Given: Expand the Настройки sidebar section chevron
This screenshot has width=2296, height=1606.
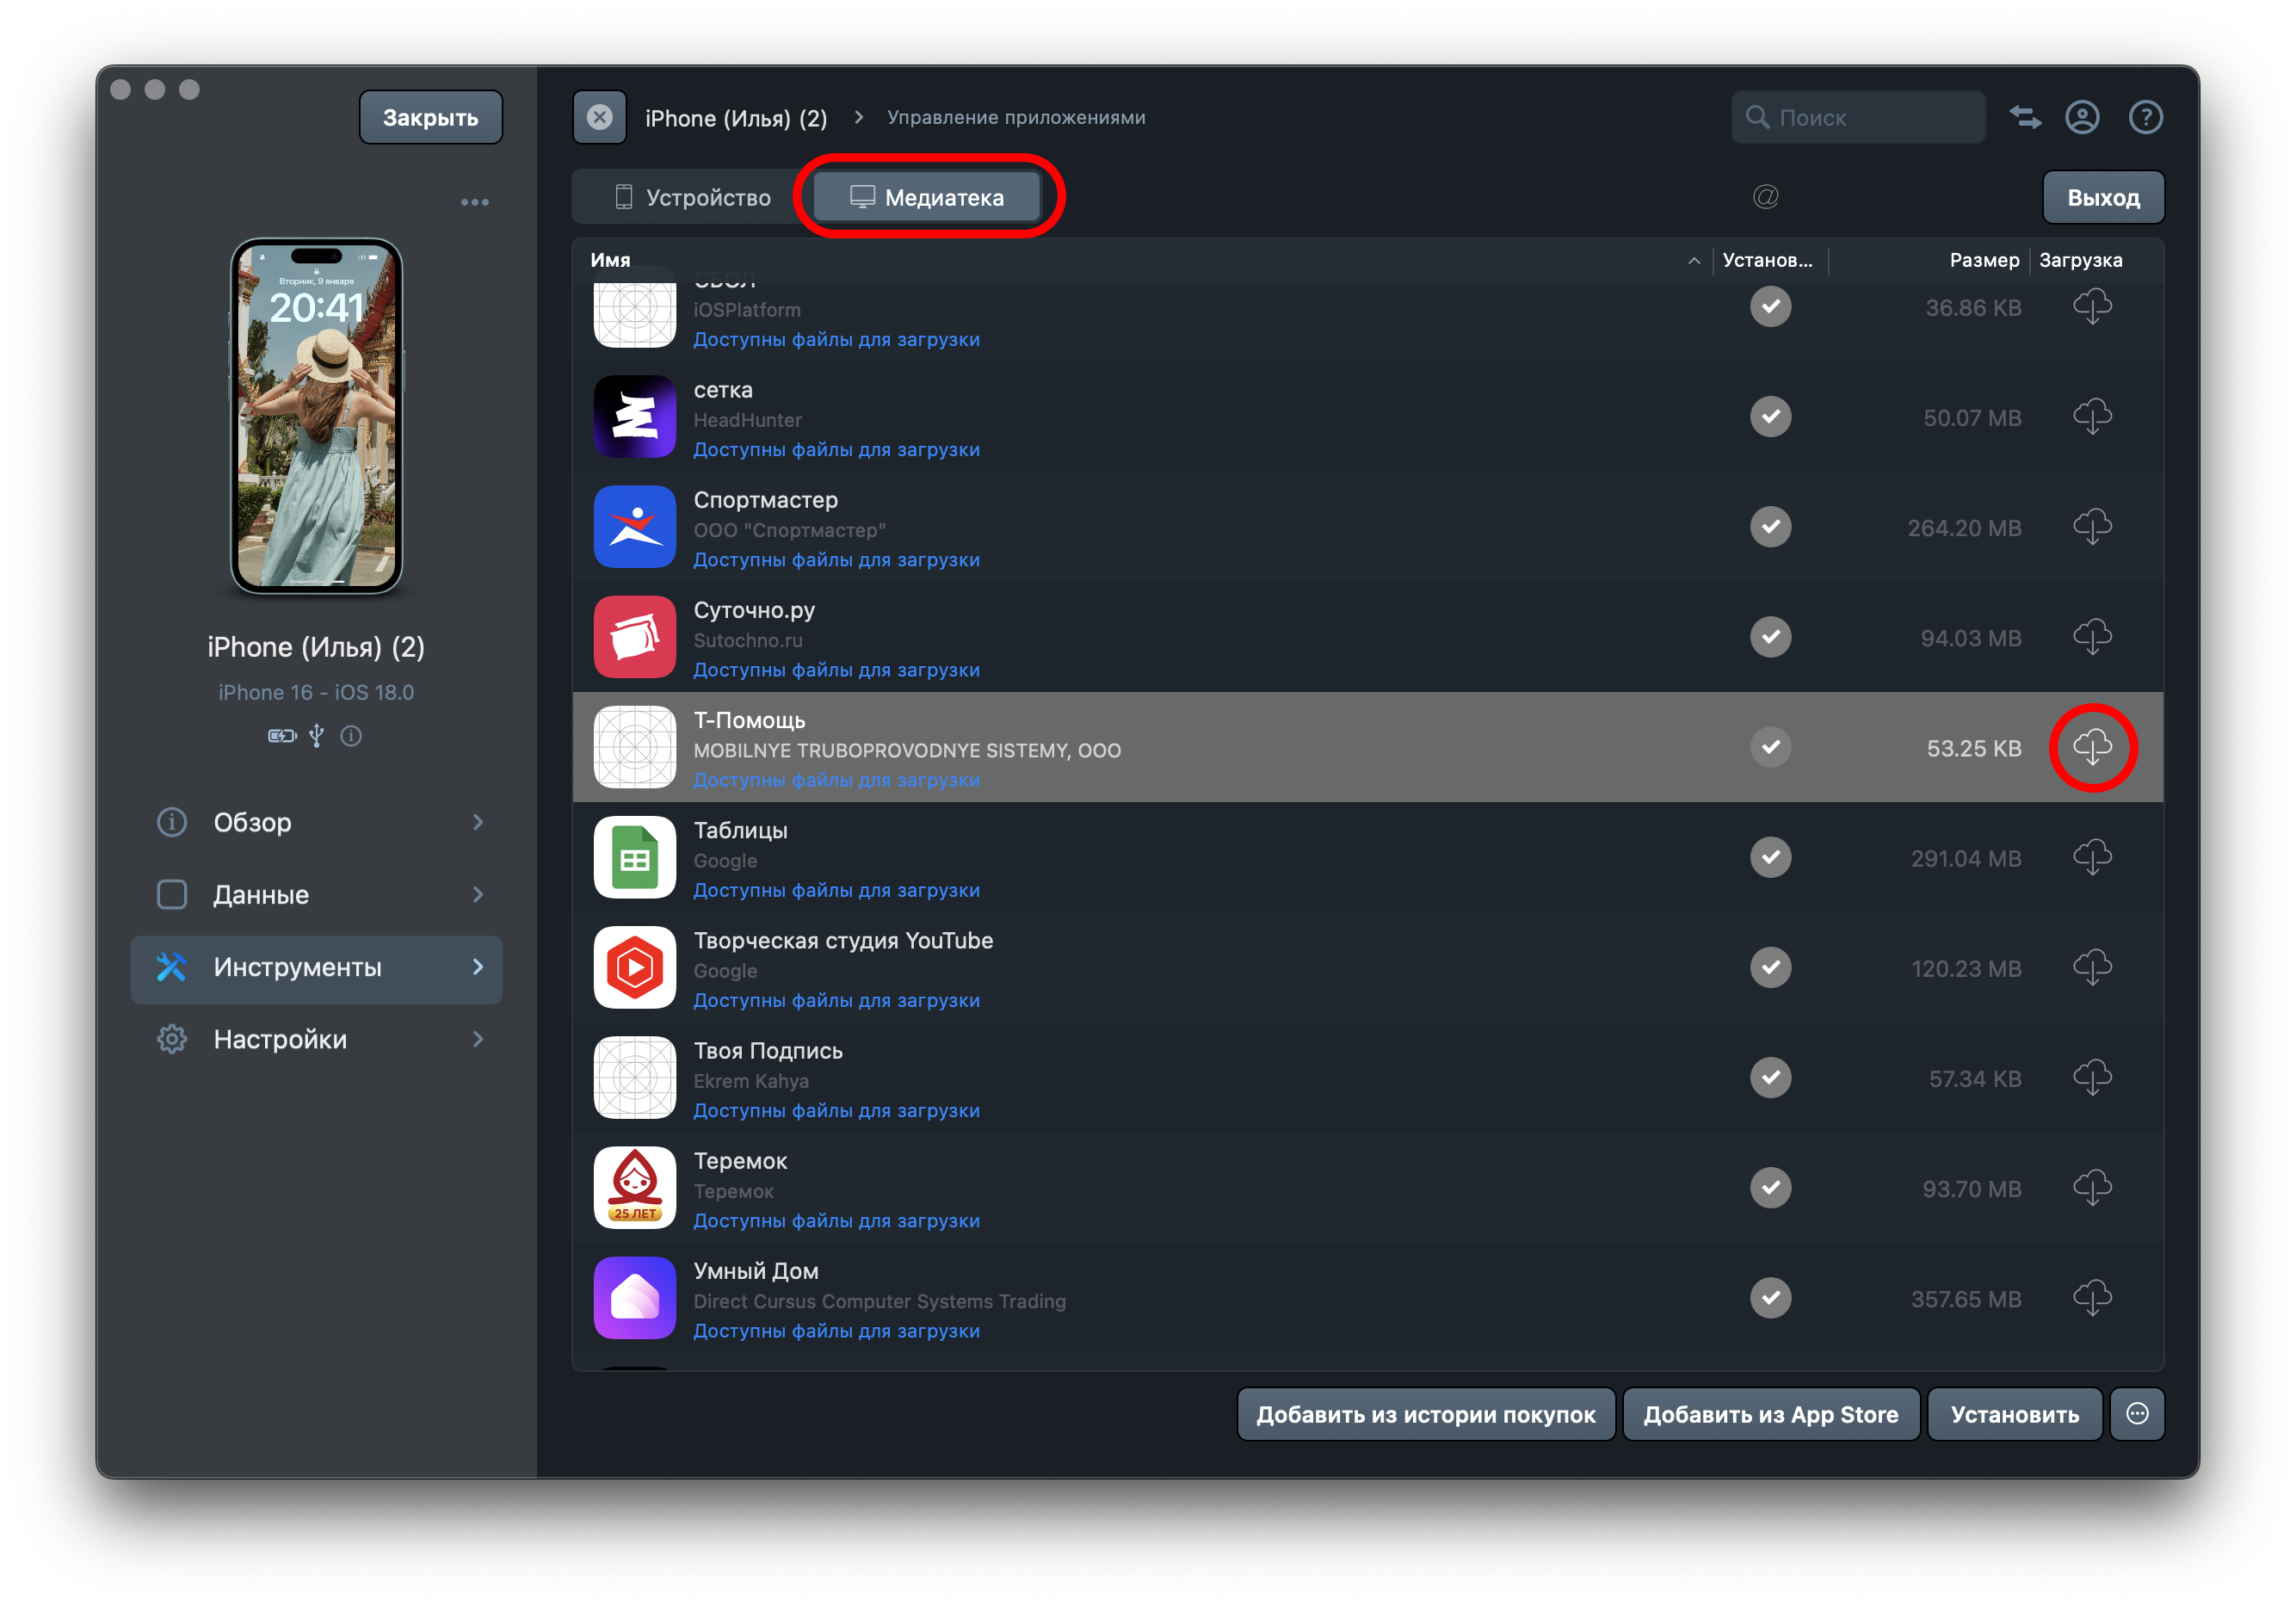Looking at the screenshot, I should pos(478,1039).
